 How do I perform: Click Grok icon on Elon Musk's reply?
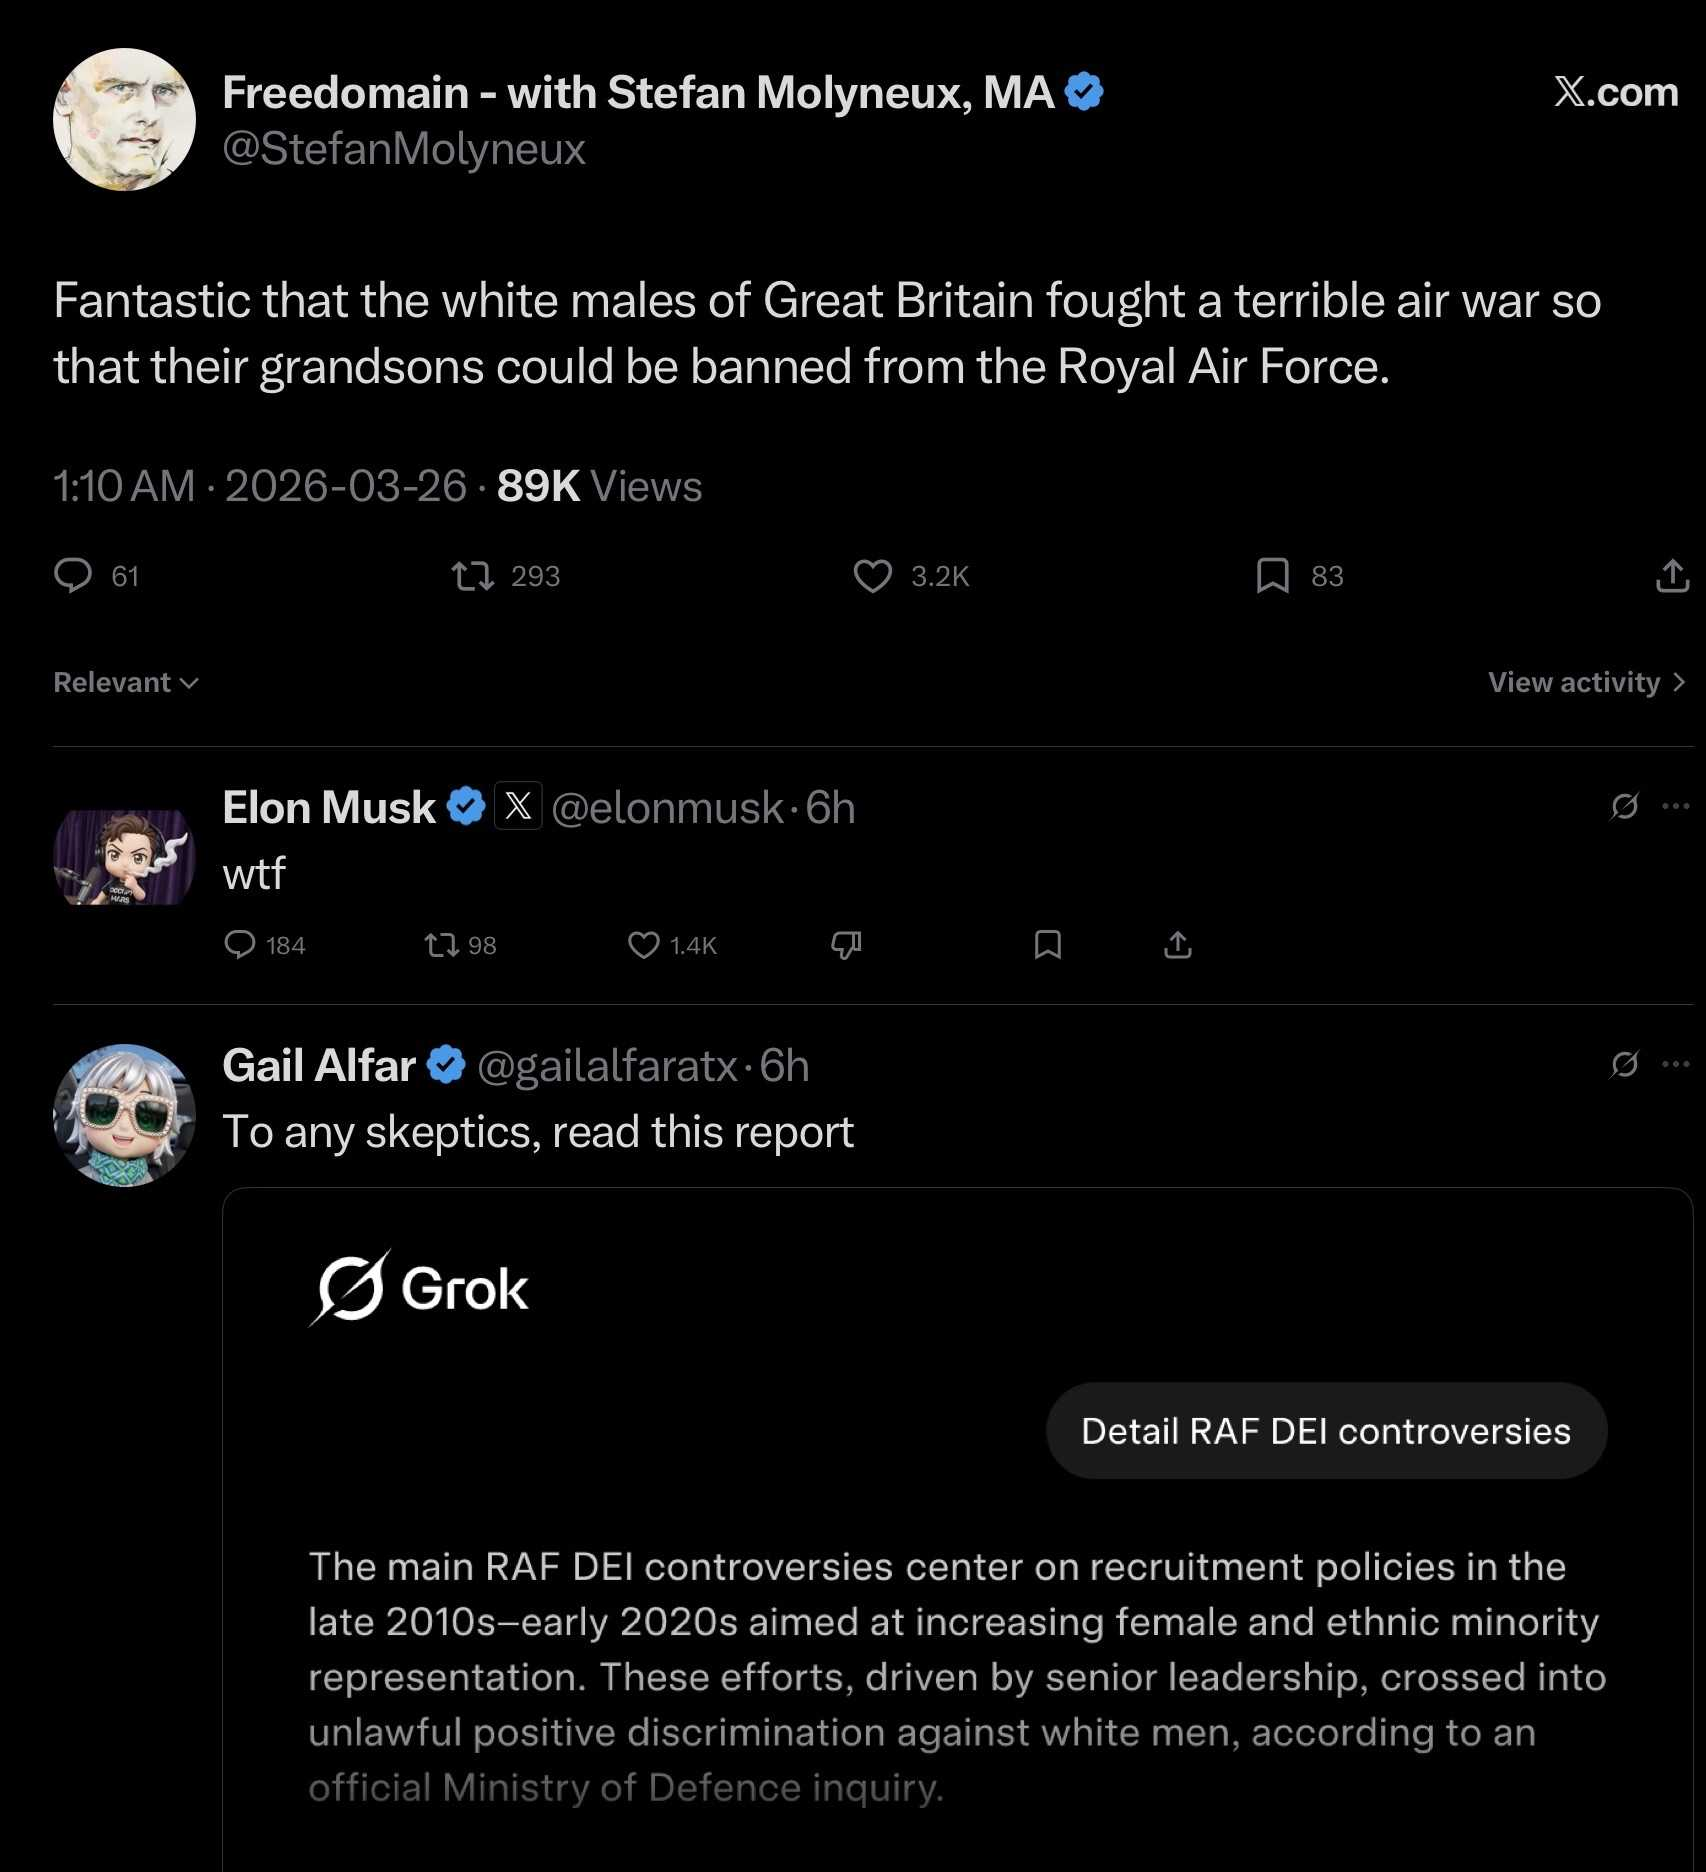pyautogui.click(x=1625, y=806)
